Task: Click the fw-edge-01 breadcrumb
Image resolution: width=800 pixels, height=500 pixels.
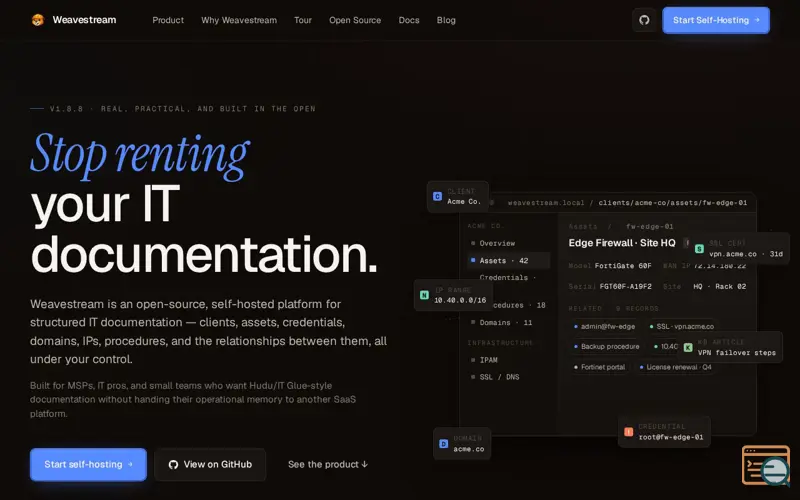Action: click(x=649, y=226)
